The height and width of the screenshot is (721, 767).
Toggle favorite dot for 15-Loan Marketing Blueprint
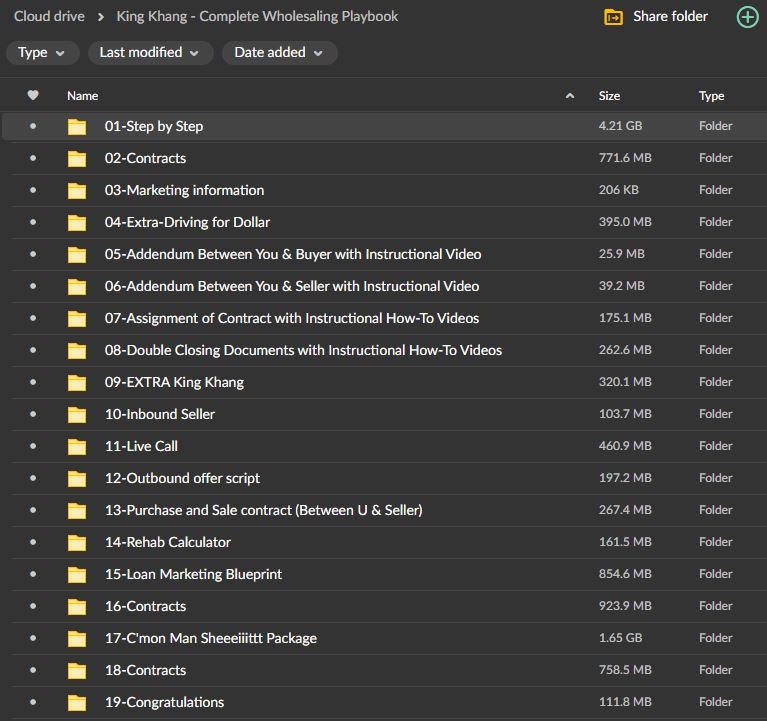[33, 574]
